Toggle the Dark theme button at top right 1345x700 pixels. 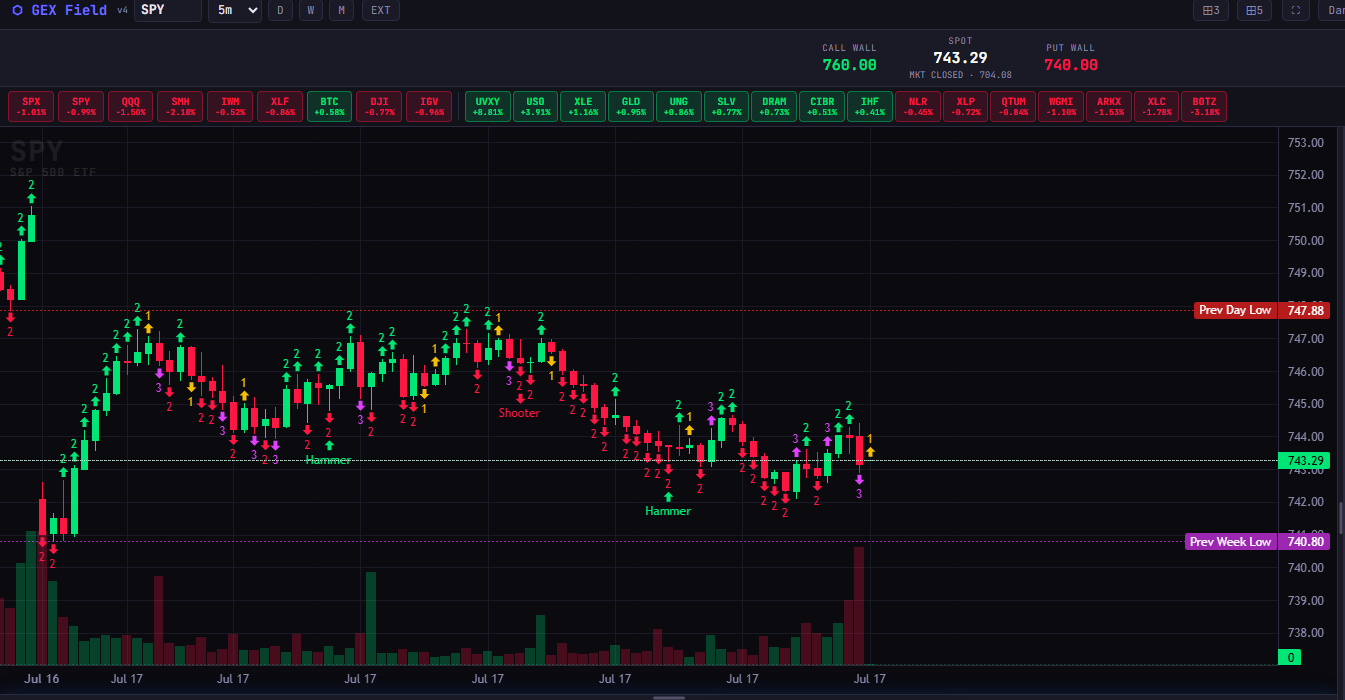coord(1332,10)
